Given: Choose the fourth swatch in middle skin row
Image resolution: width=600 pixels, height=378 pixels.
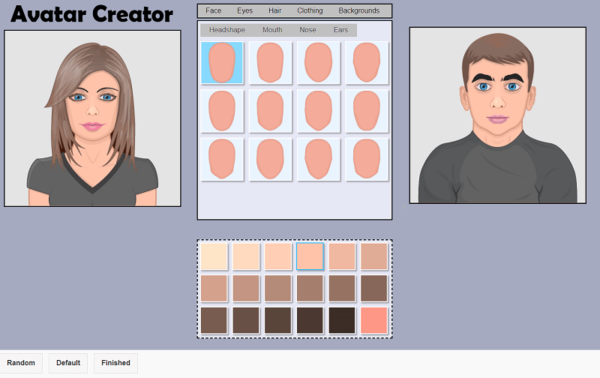Looking at the screenshot, I should pyautogui.click(x=310, y=288).
